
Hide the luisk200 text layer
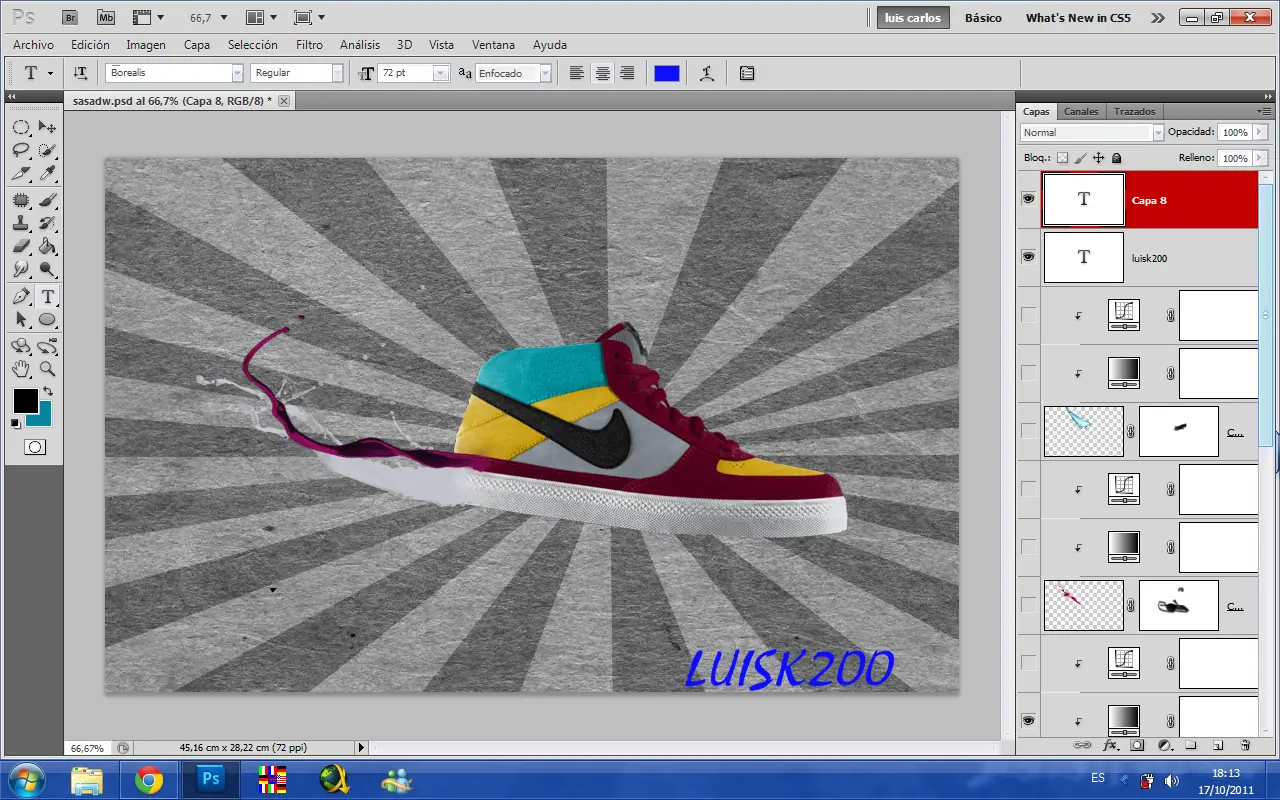1028,257
